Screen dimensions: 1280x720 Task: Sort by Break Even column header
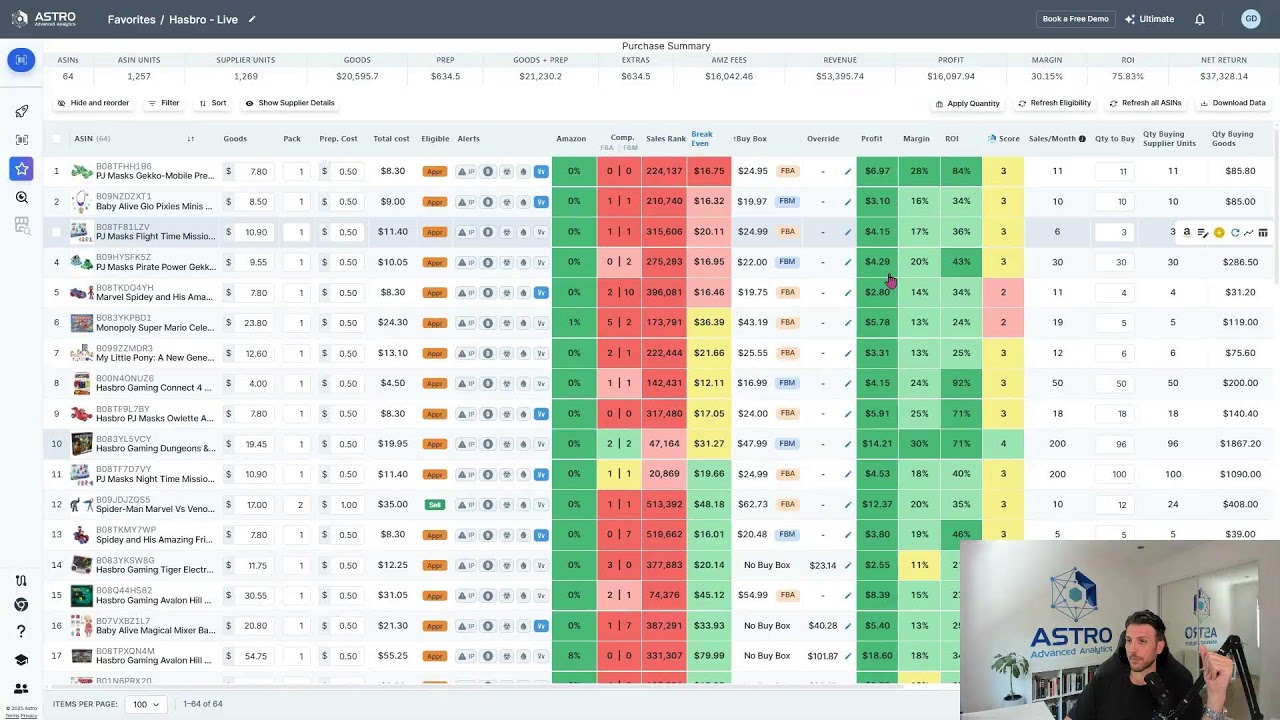tap(702, 139)
